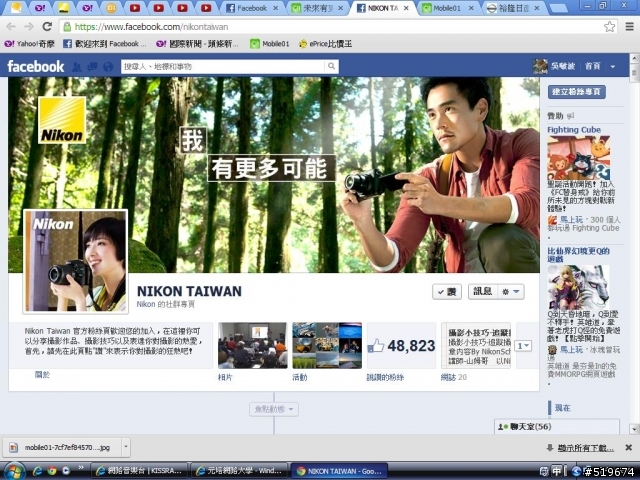Click the Facebook friend requests icon
The width and height of the screenshot is (640, 480).
[77, 67]
